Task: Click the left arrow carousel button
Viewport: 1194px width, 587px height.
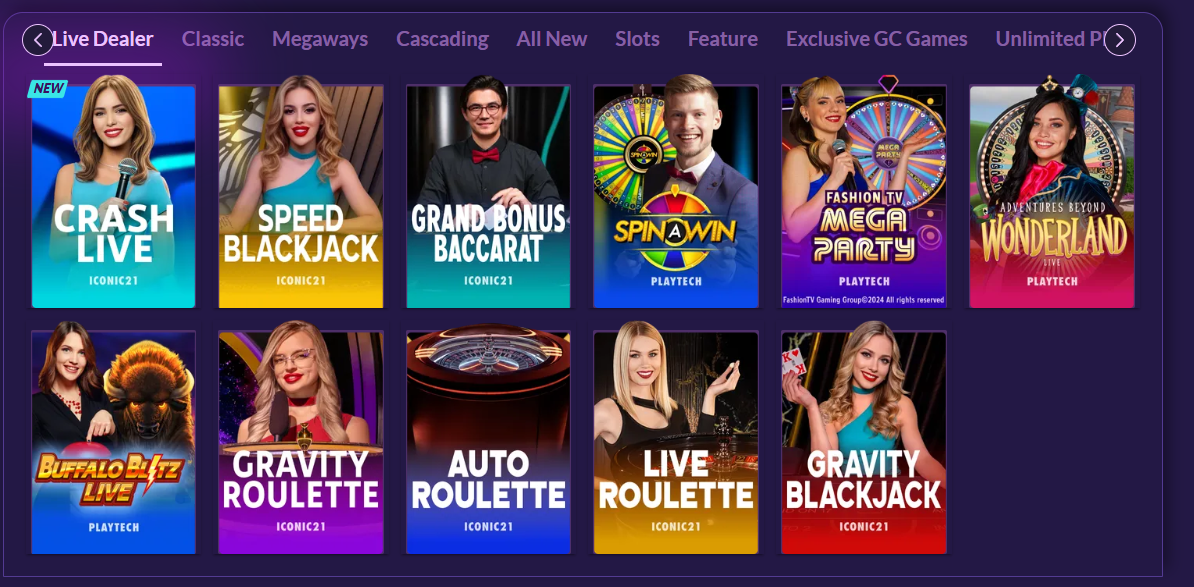Action: (38, 40)
